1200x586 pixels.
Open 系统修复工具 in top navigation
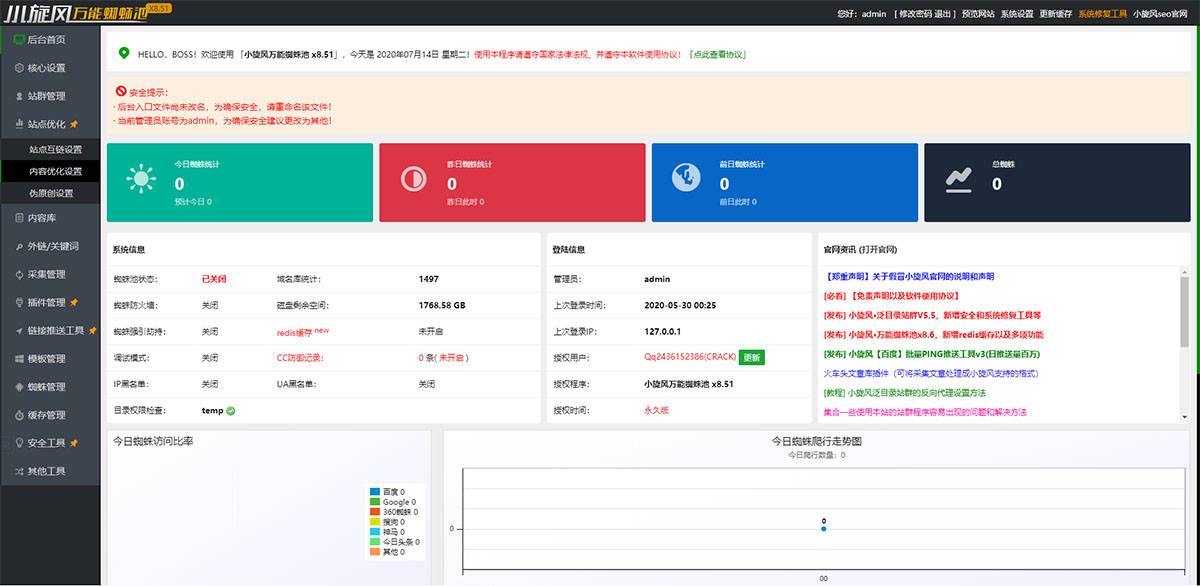click(1102, 14)
